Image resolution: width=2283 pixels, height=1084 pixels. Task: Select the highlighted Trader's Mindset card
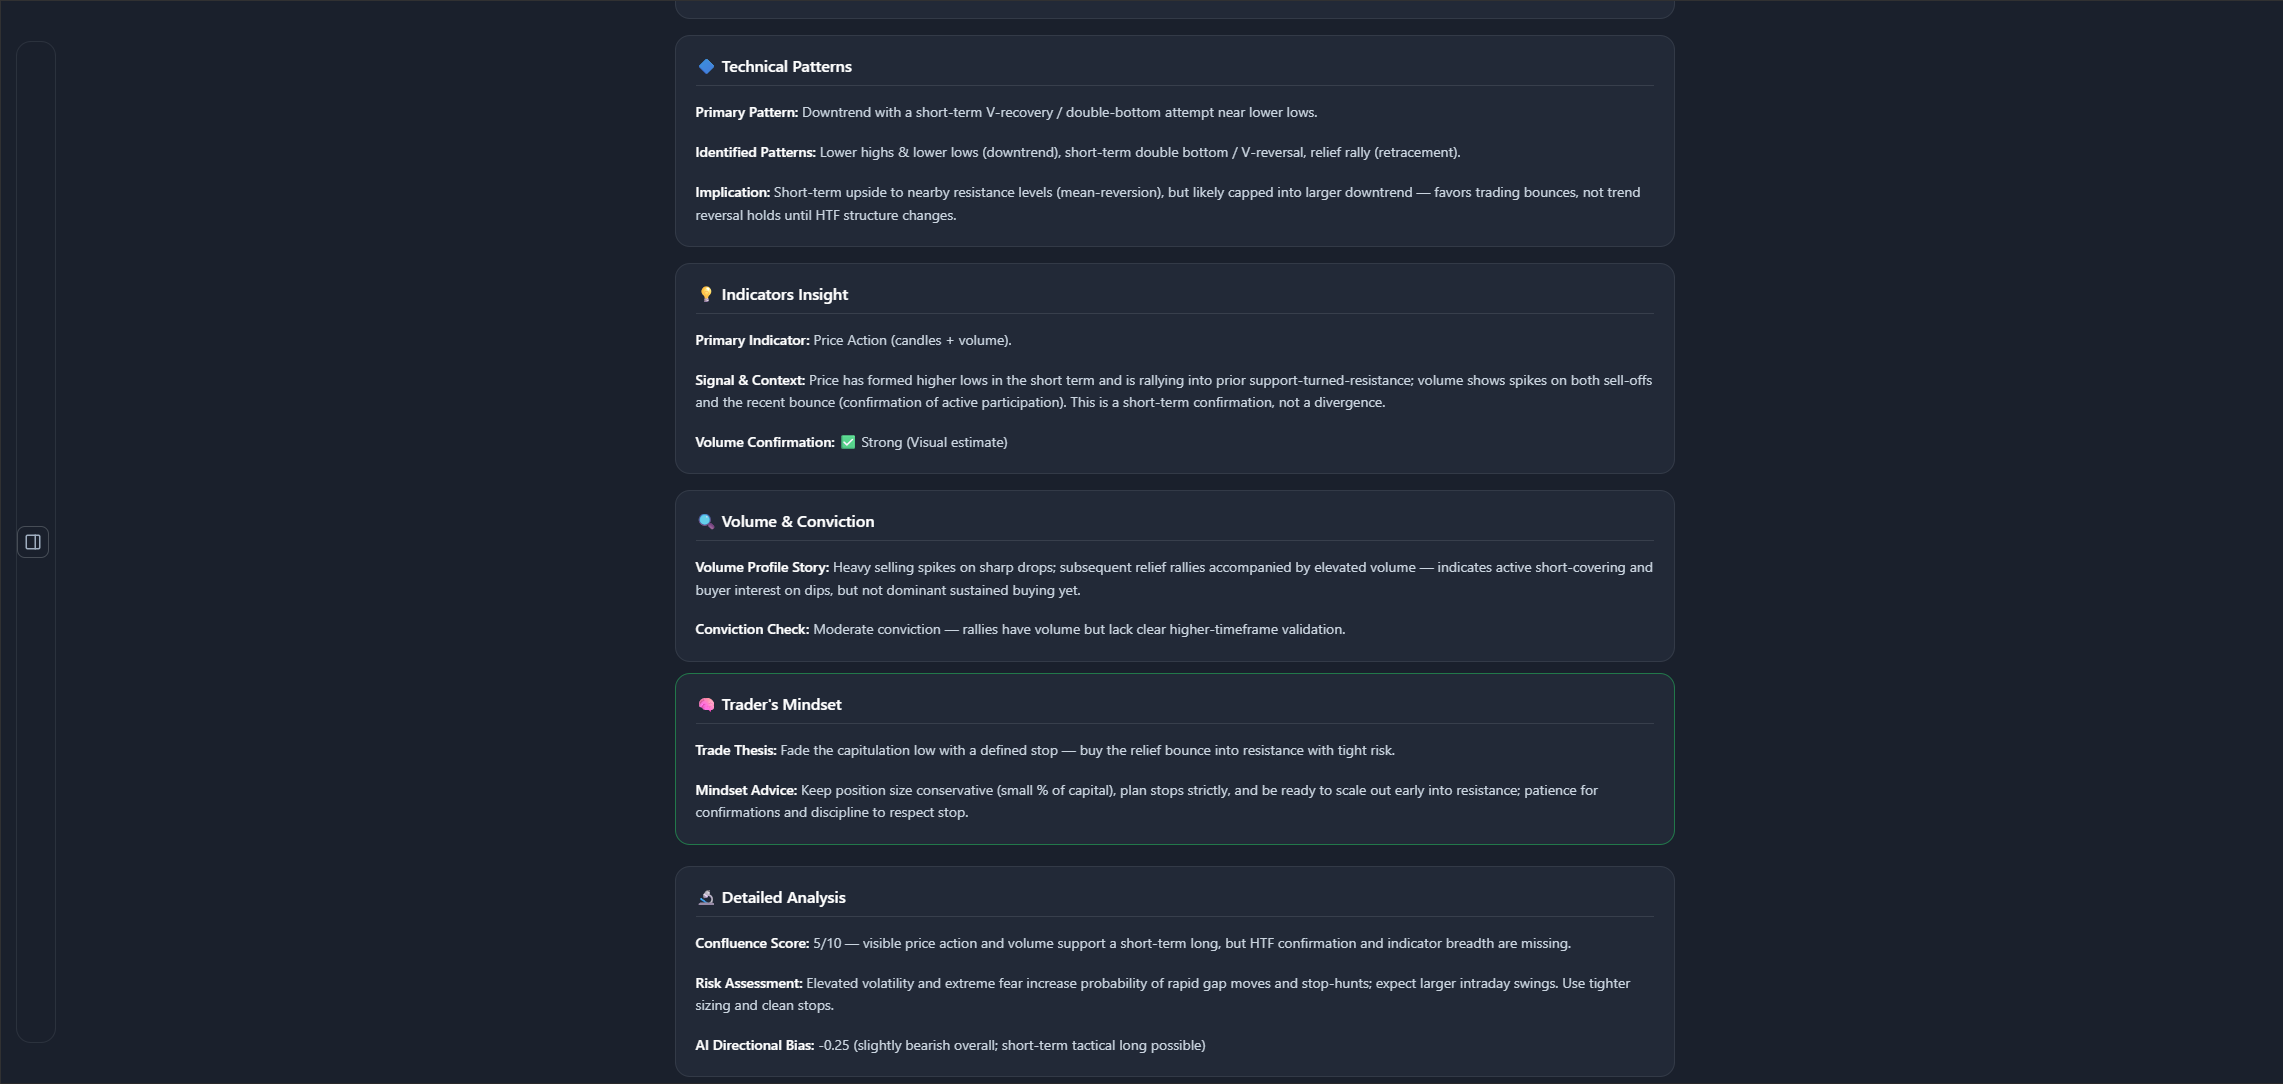(x=1175, y=760)
